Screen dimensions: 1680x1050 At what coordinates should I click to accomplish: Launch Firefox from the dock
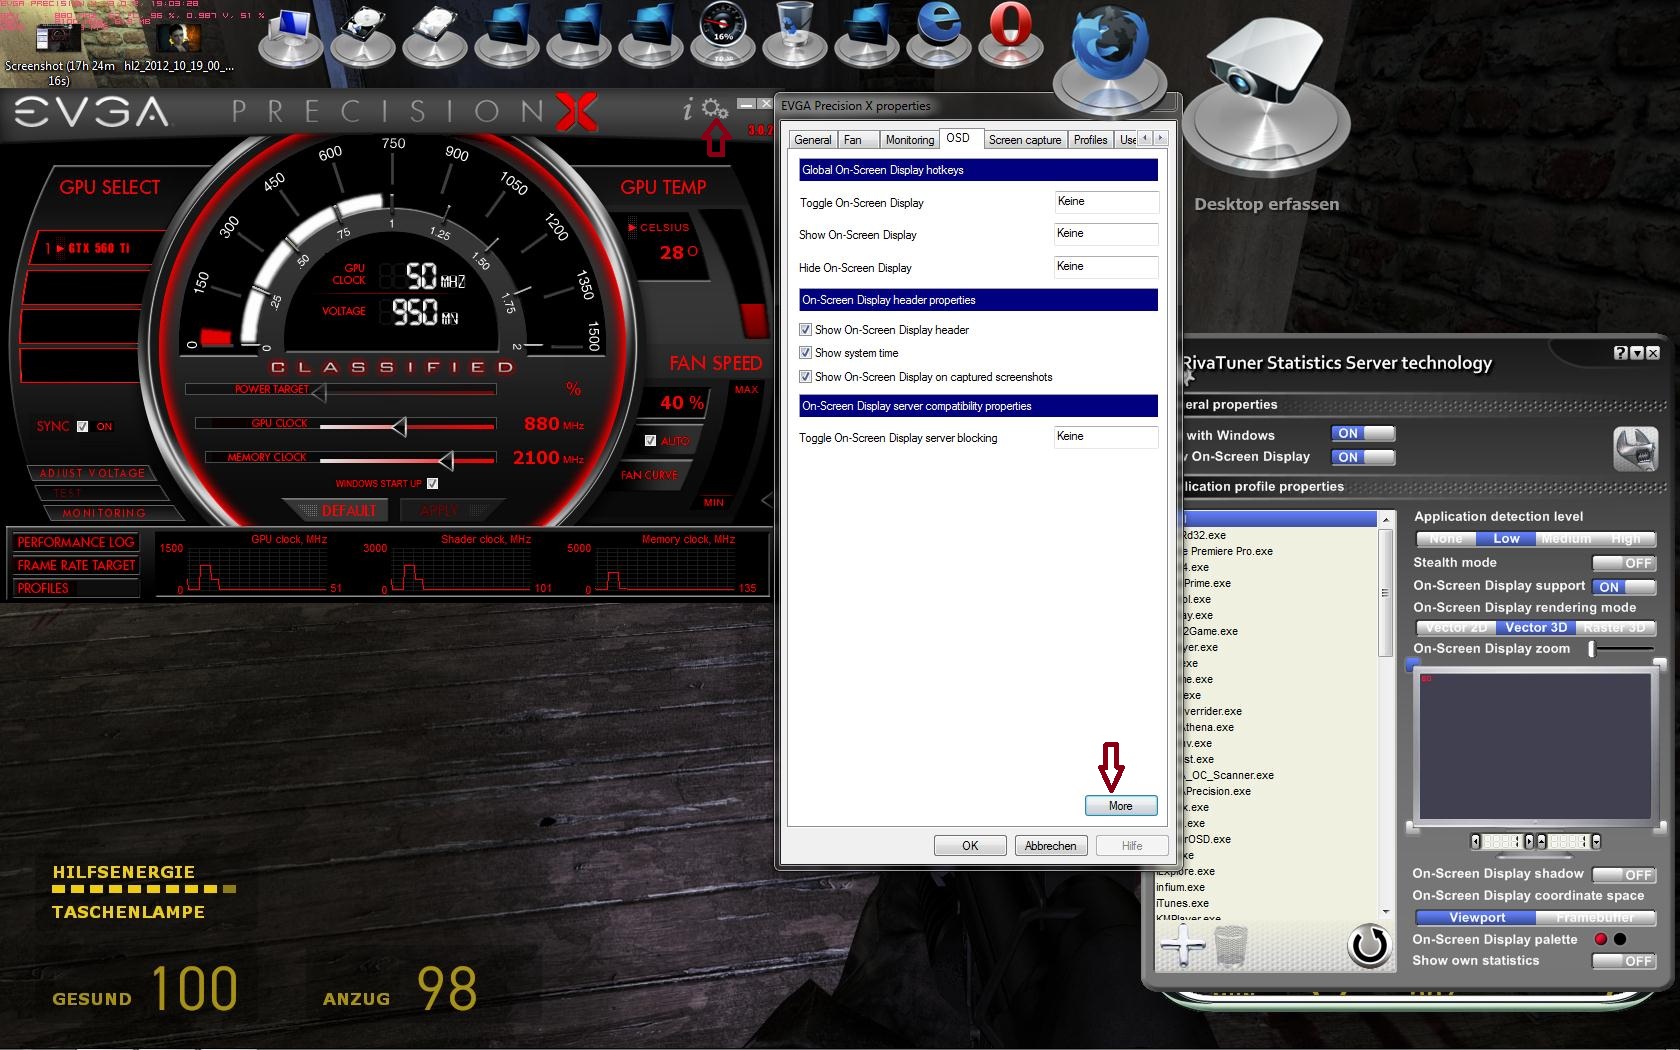1111,58
